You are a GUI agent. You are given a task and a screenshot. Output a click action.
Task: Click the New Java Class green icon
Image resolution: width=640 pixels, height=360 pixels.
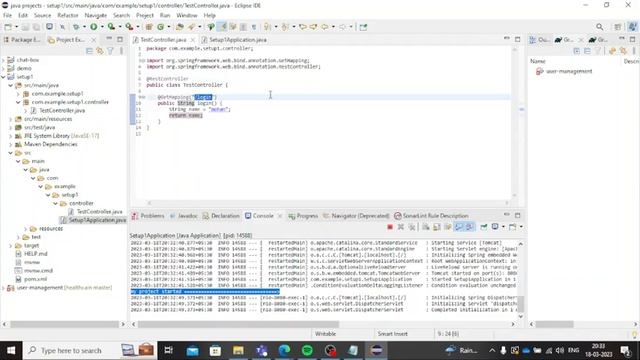[x=160, y=27]
